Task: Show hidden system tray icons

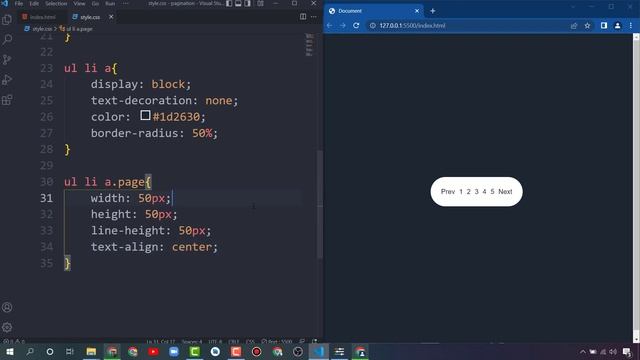Action: [x=583, y=352]
